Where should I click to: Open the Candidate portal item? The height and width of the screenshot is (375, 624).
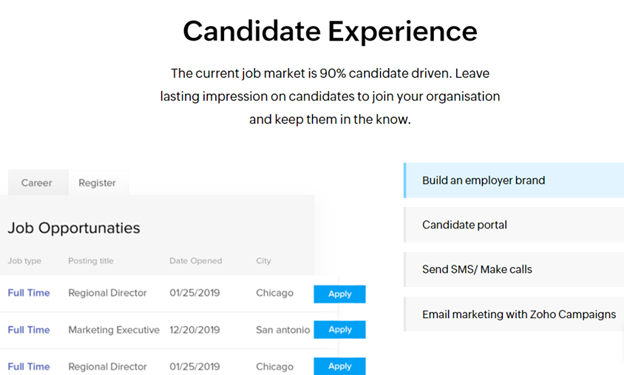514,225
